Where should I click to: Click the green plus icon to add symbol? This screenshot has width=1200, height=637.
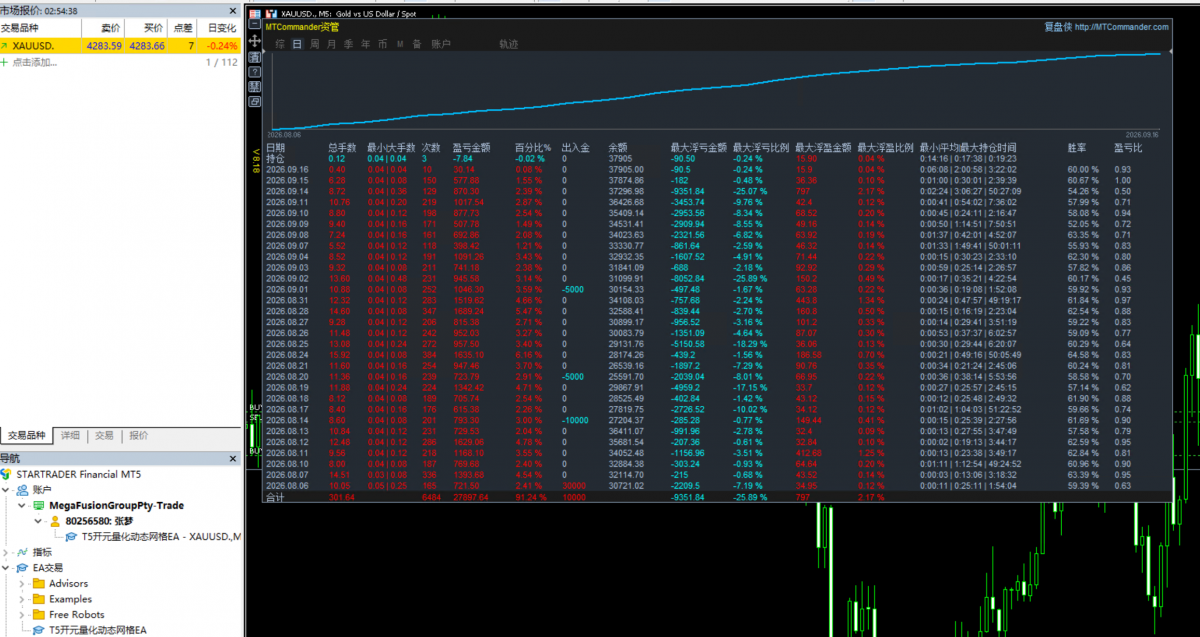5,62
